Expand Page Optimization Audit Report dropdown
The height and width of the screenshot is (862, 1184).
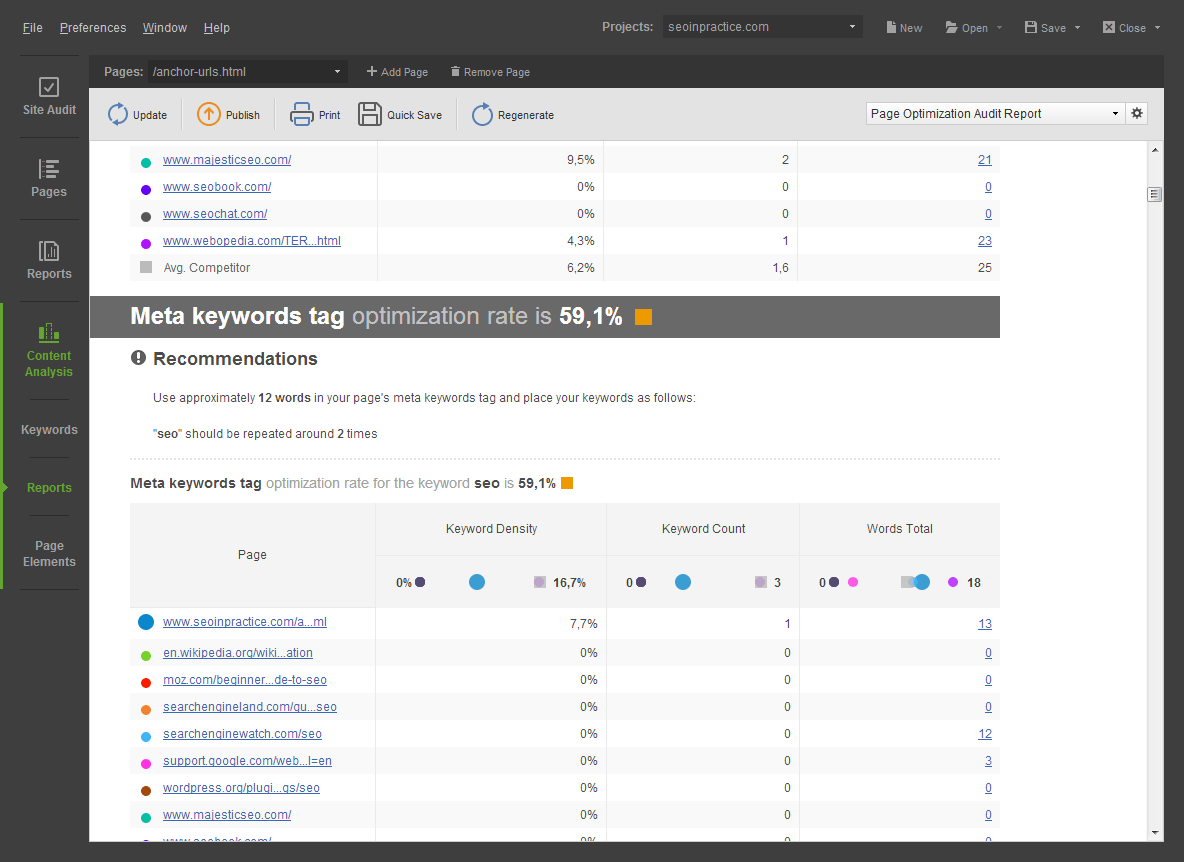pyautogui.click(x=995, y=114)
